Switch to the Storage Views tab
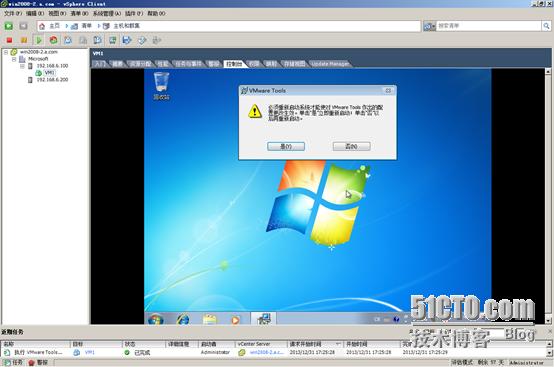This screenshot has height=367, width=554. point(294,64)
